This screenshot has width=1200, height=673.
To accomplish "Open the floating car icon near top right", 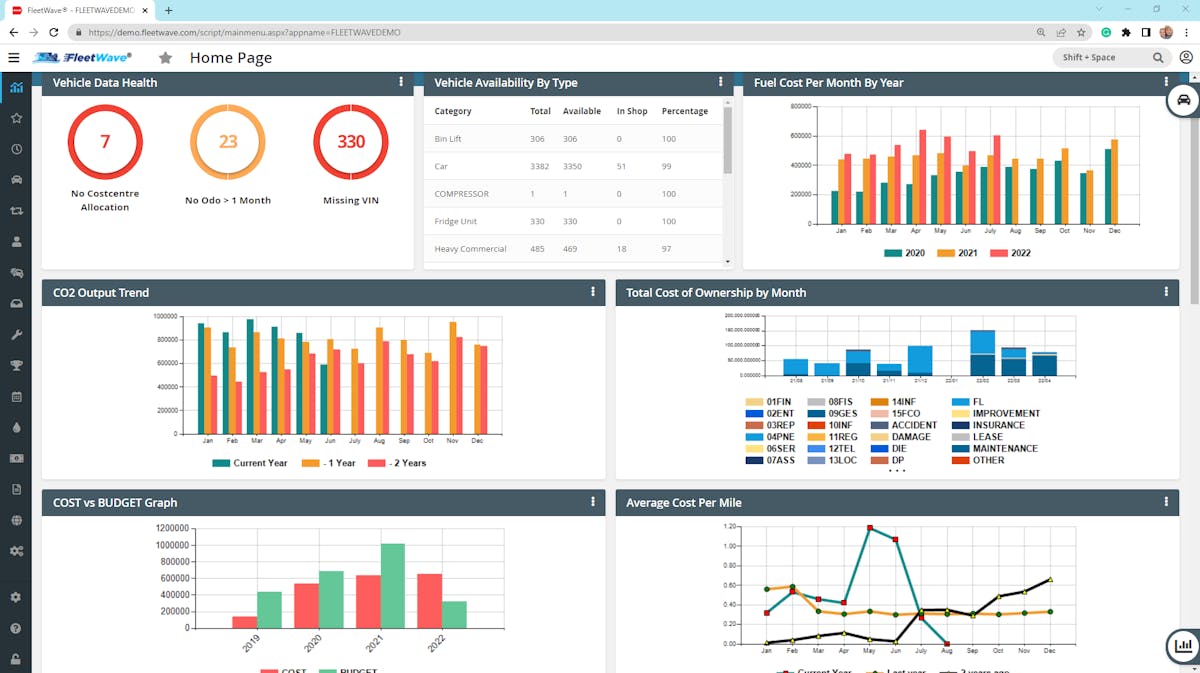I will point(1184,100).
